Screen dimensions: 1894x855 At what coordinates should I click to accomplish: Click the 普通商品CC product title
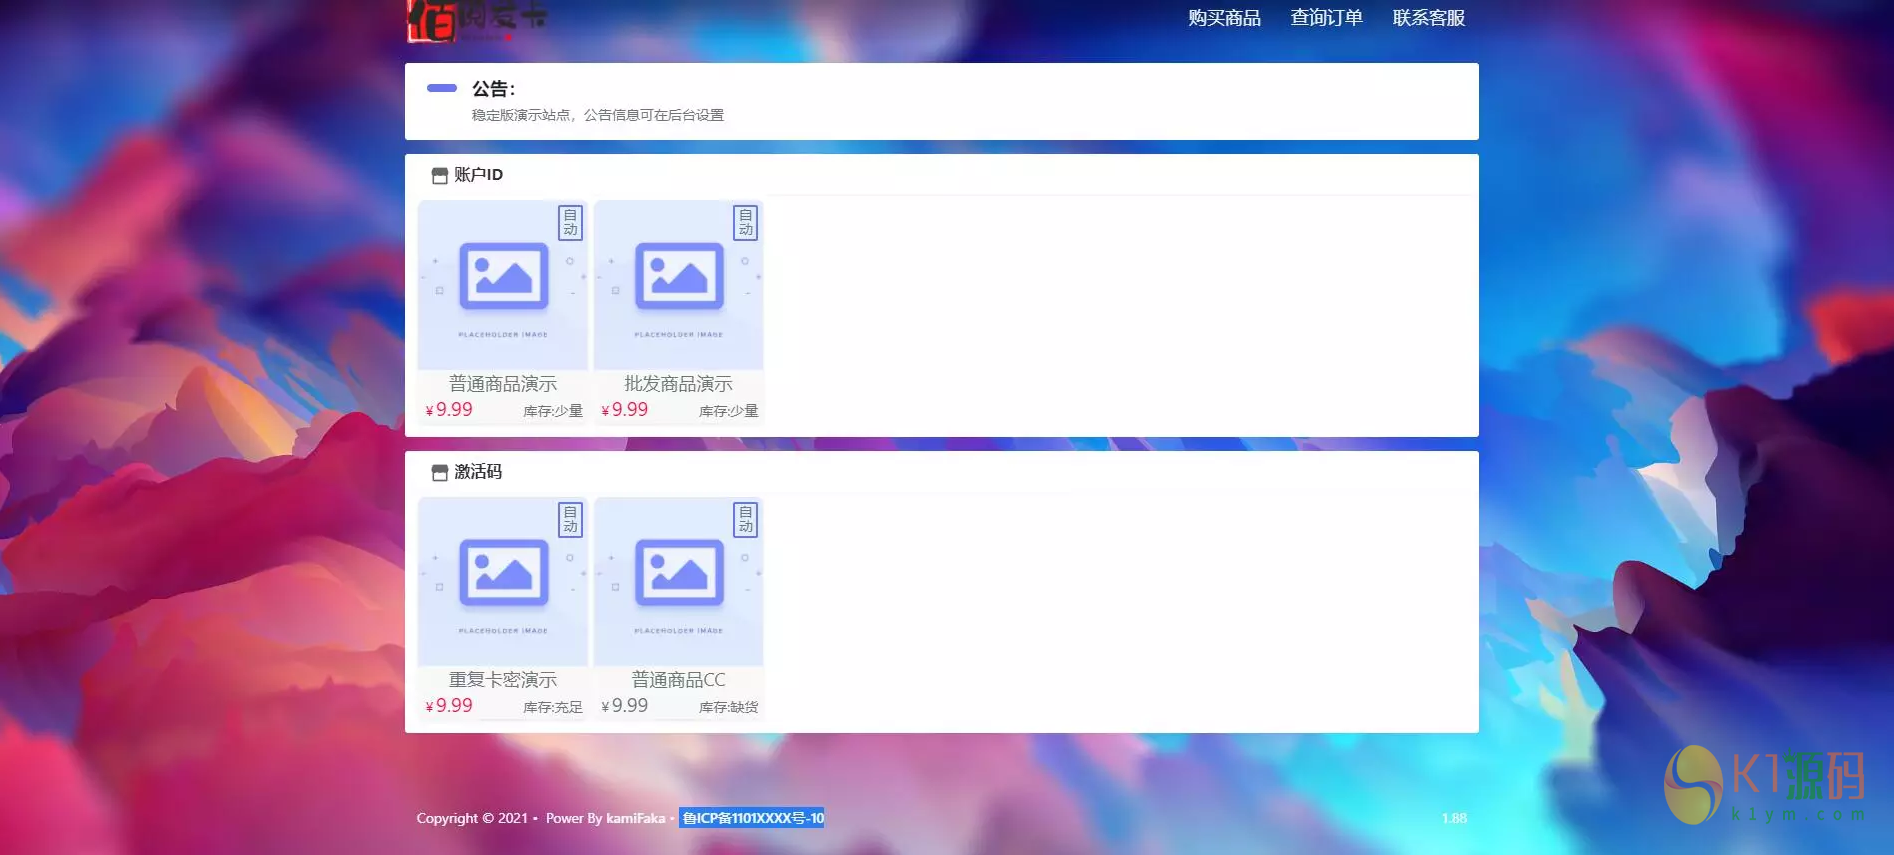[679, 680]
